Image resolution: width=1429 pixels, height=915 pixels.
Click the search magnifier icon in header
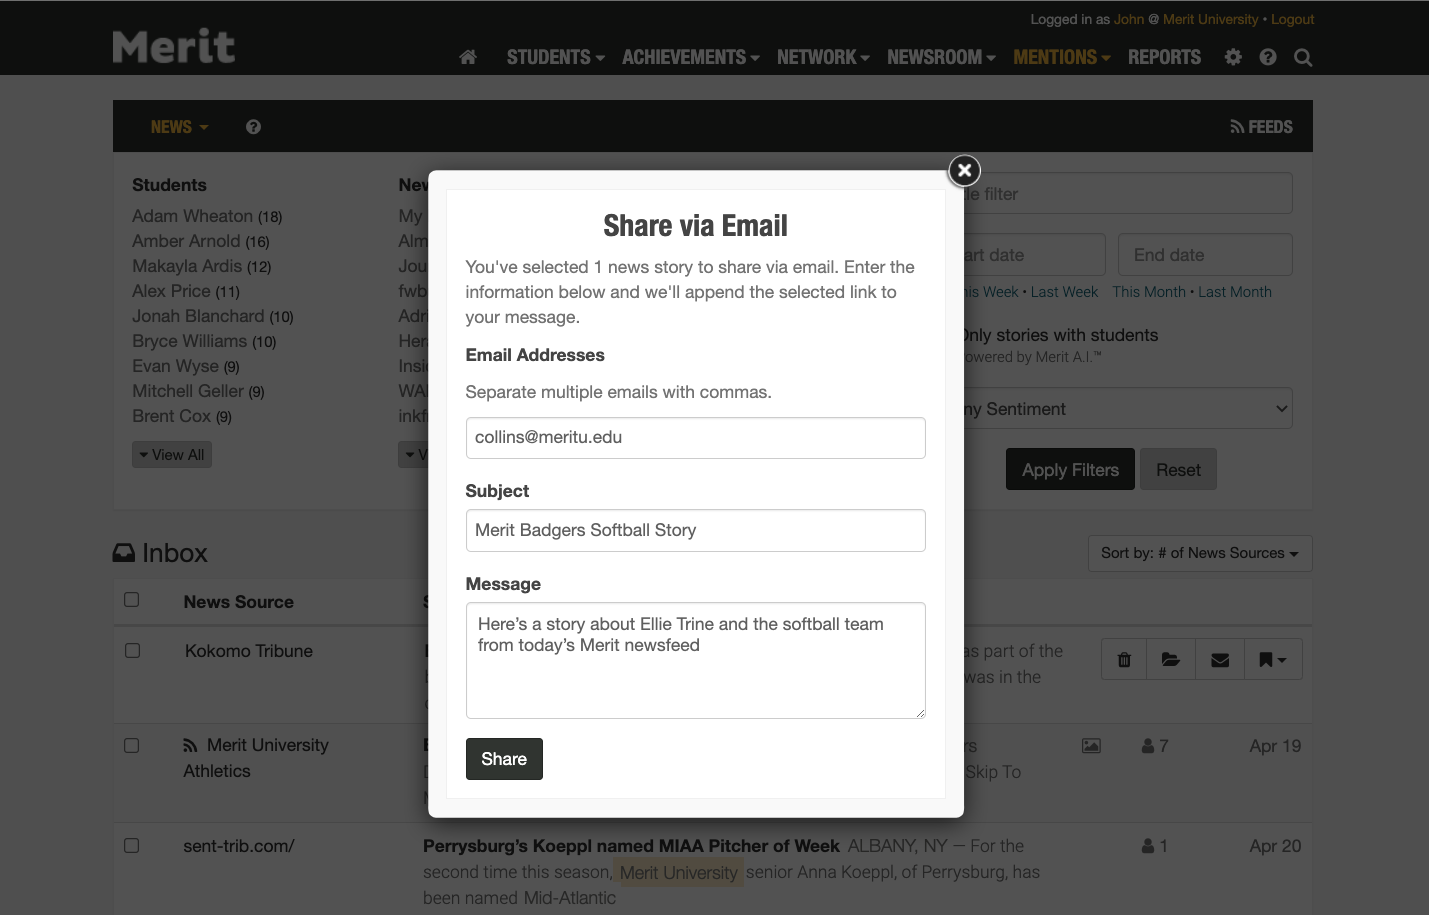coord(1302,57)
